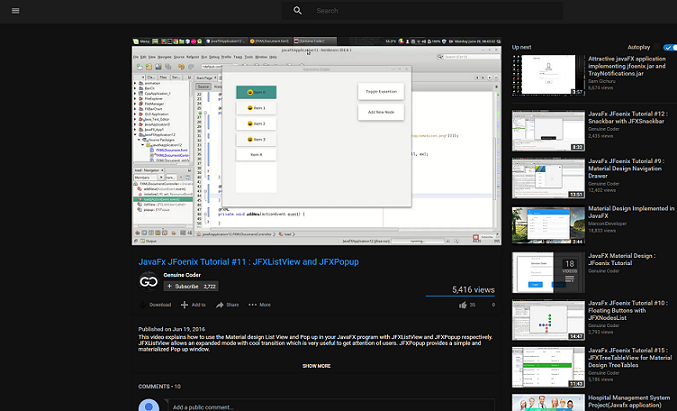Open Genuine Coder under Material Design Navigation Drawer title
The height and width of the screenshot is (411, 677).
604,183
